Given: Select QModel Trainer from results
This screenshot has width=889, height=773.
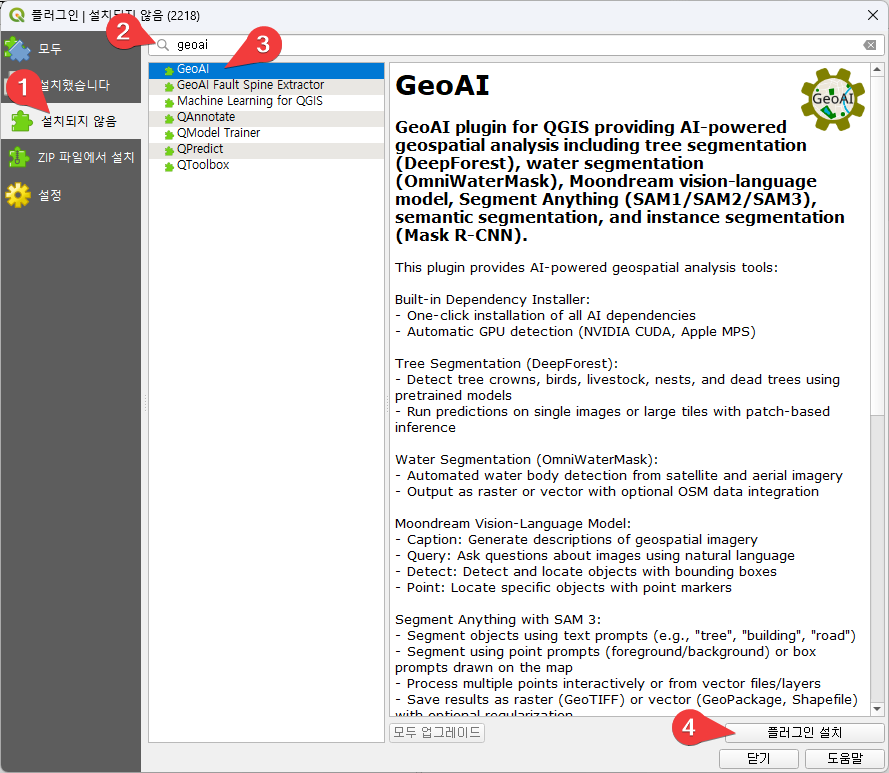Looking at the screenshot, I should click(x=218, y=133).
